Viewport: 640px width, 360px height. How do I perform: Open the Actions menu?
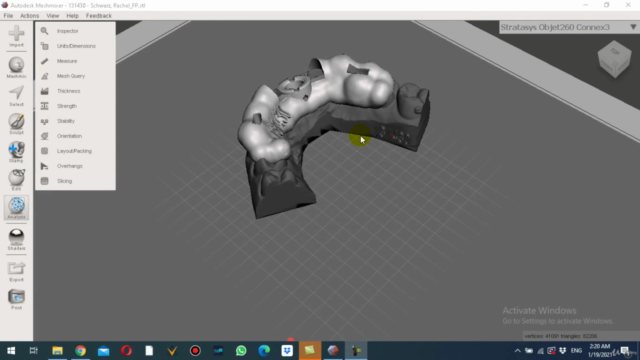coord(29,16)
